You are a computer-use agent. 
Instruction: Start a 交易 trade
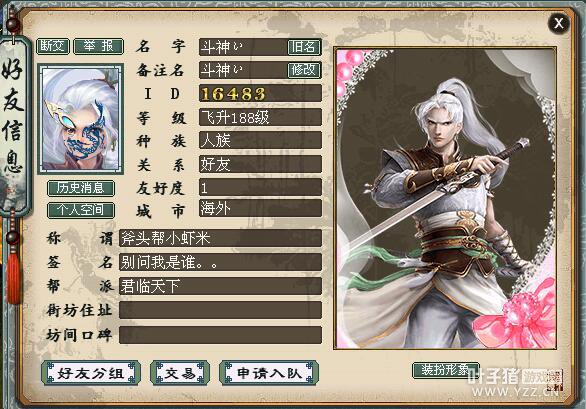[x=180, y=373]
